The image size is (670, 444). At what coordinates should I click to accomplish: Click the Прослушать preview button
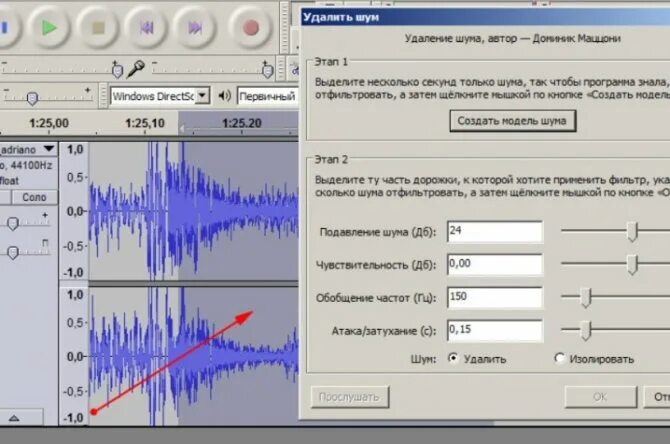coord(350,397)
